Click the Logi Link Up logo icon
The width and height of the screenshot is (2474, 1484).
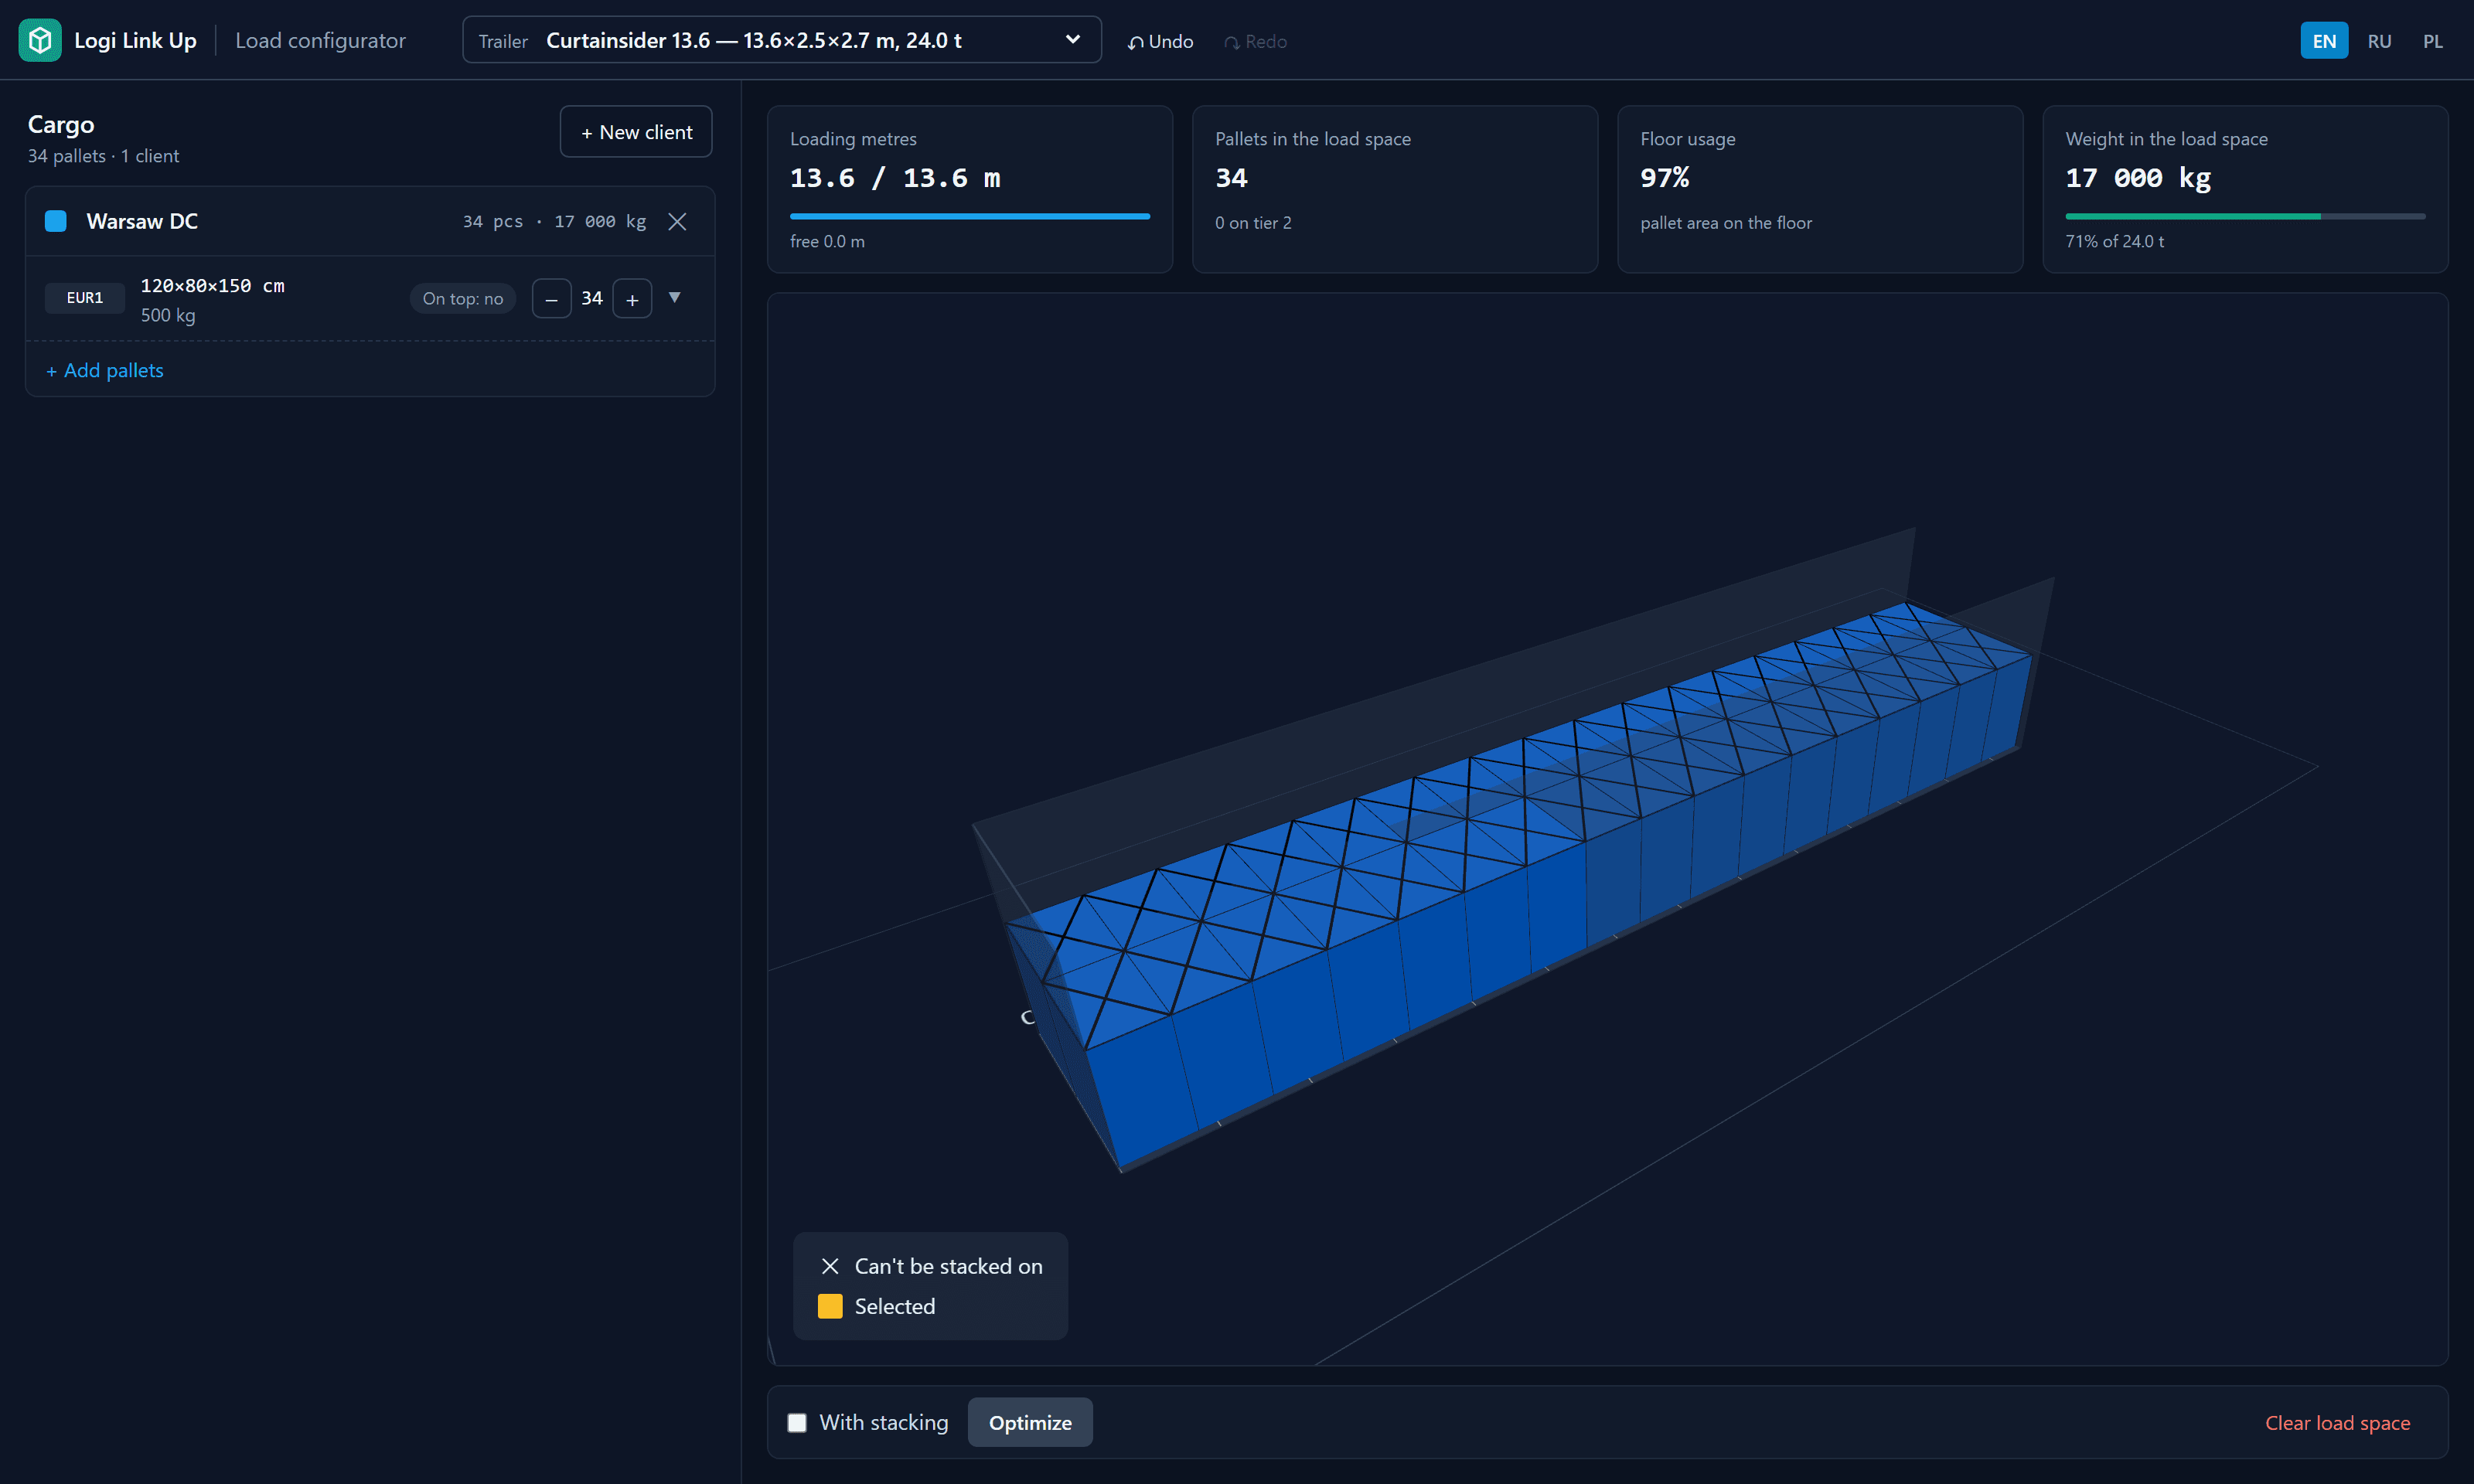40,40
